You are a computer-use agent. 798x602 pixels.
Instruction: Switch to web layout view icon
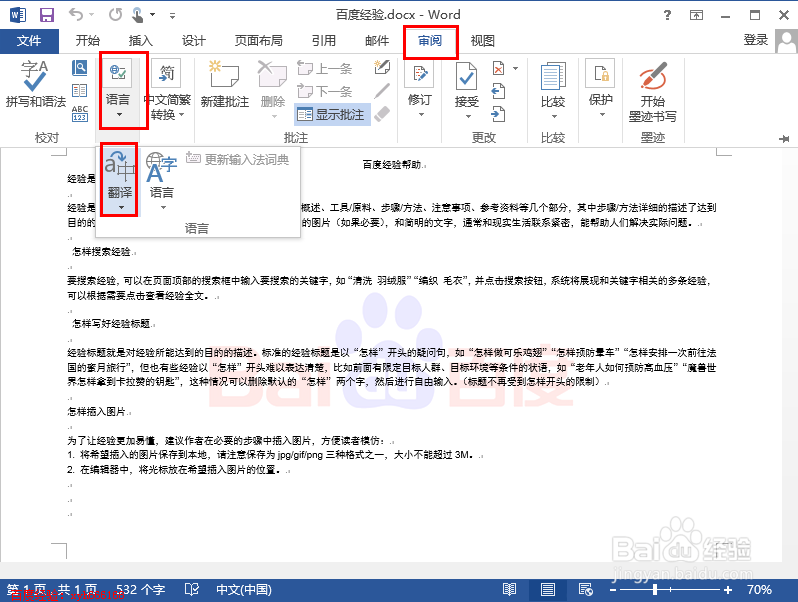pos(586,590)
